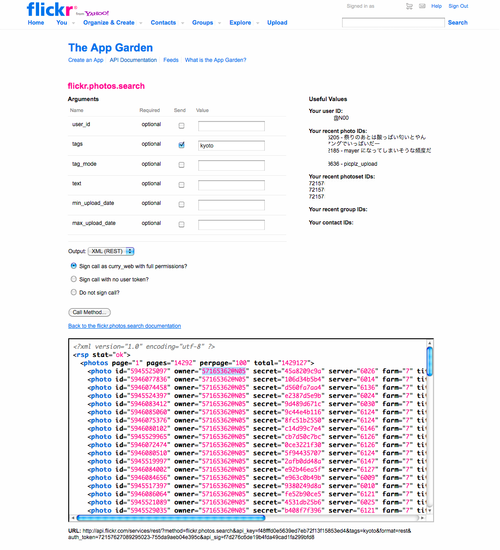The height and width of the screenshot is (550, 500).
Task: Enable the tag_mode Send checkbox
Action: coord(181,165)
